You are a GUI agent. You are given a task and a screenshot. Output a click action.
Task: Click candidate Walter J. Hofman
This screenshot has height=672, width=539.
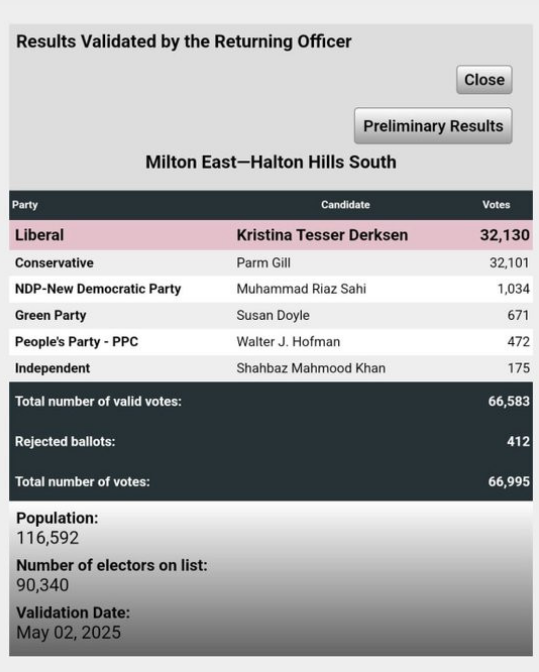click(x=288, y=342)
